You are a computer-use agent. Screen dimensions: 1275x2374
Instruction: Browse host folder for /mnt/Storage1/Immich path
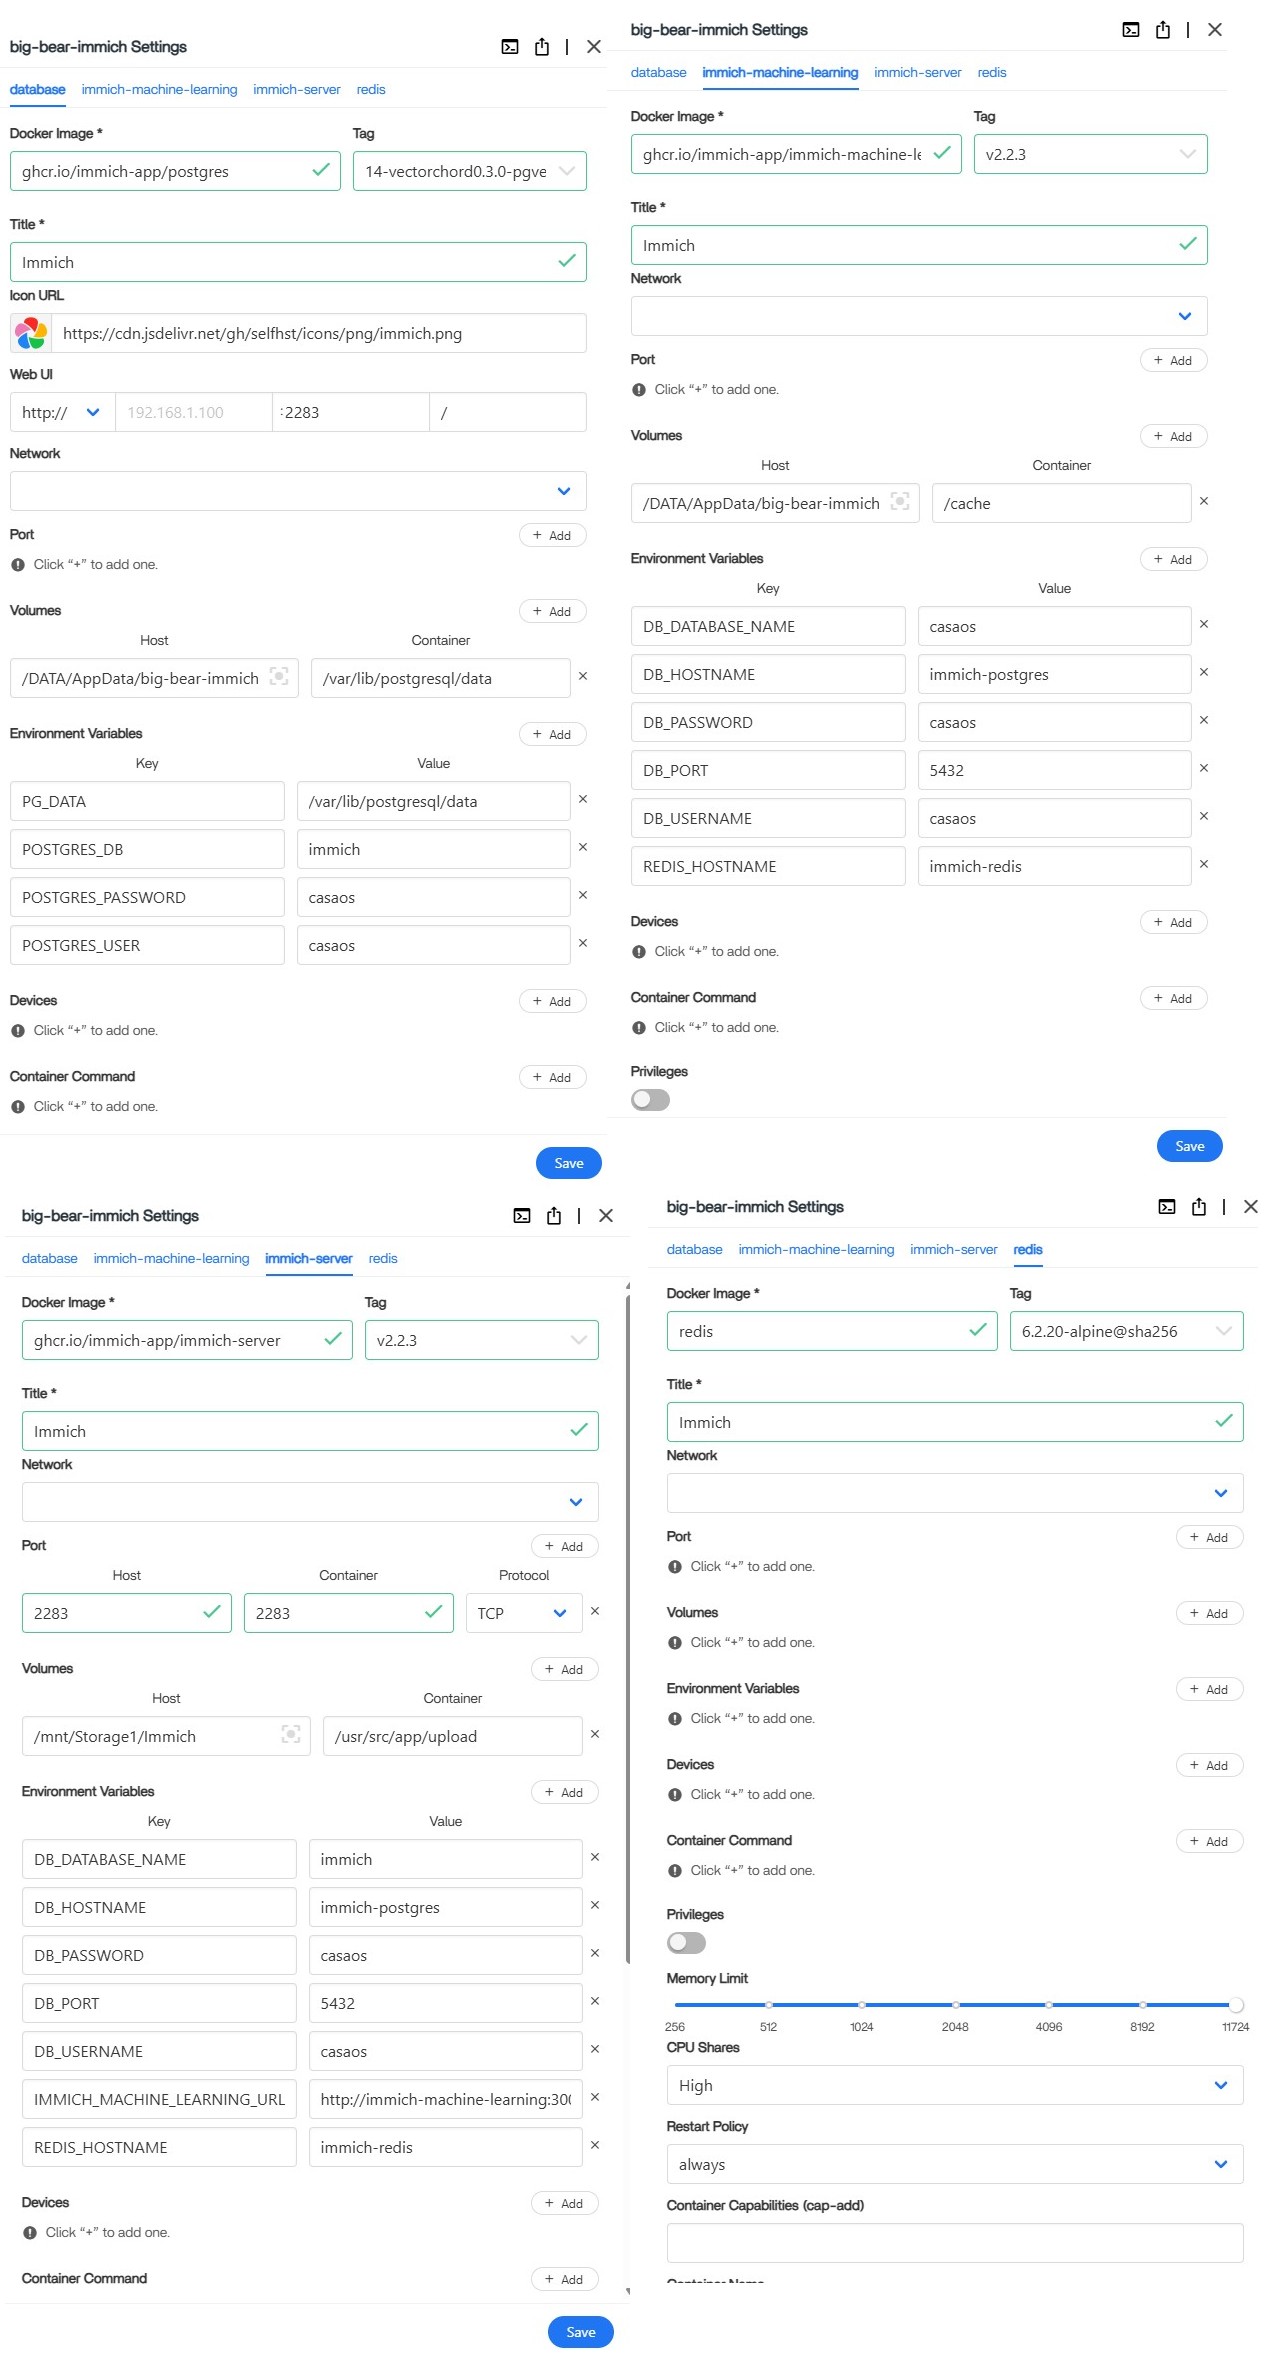(291, 1735)
